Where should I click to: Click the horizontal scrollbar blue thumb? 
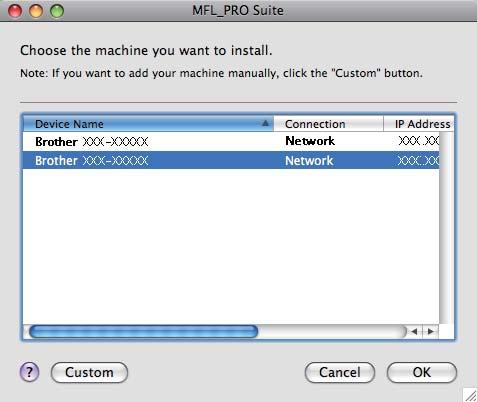point(144,332)
